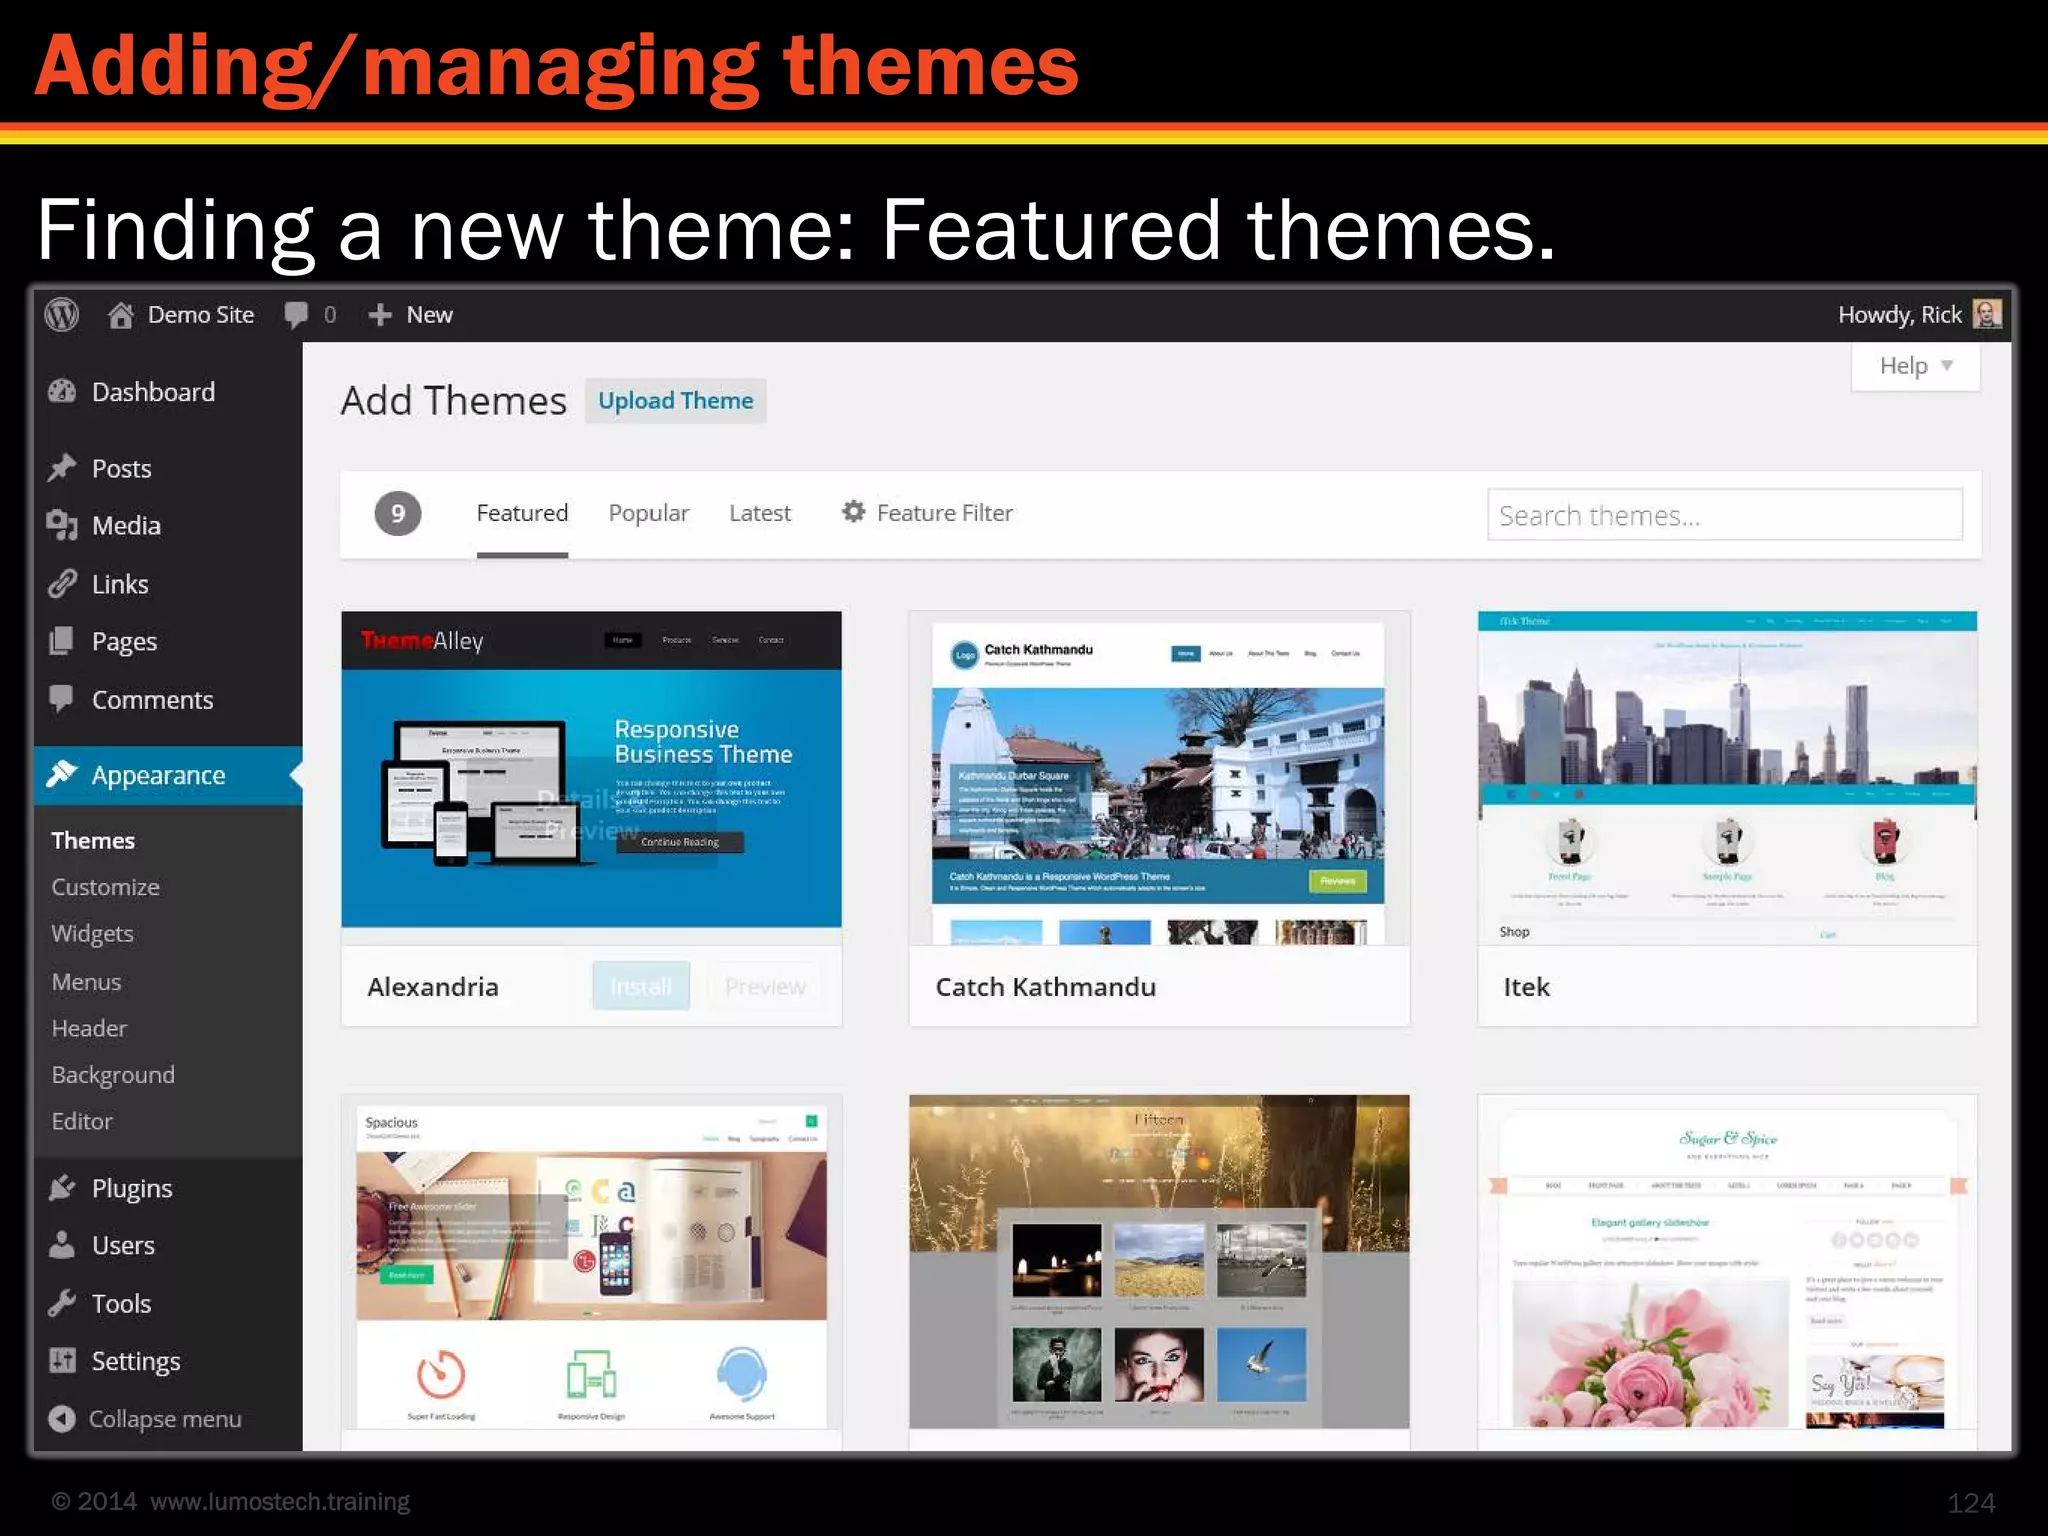Screen dimensions: 2048x1536
Task: Open the Posts menu label
Action: pos(121,468)
